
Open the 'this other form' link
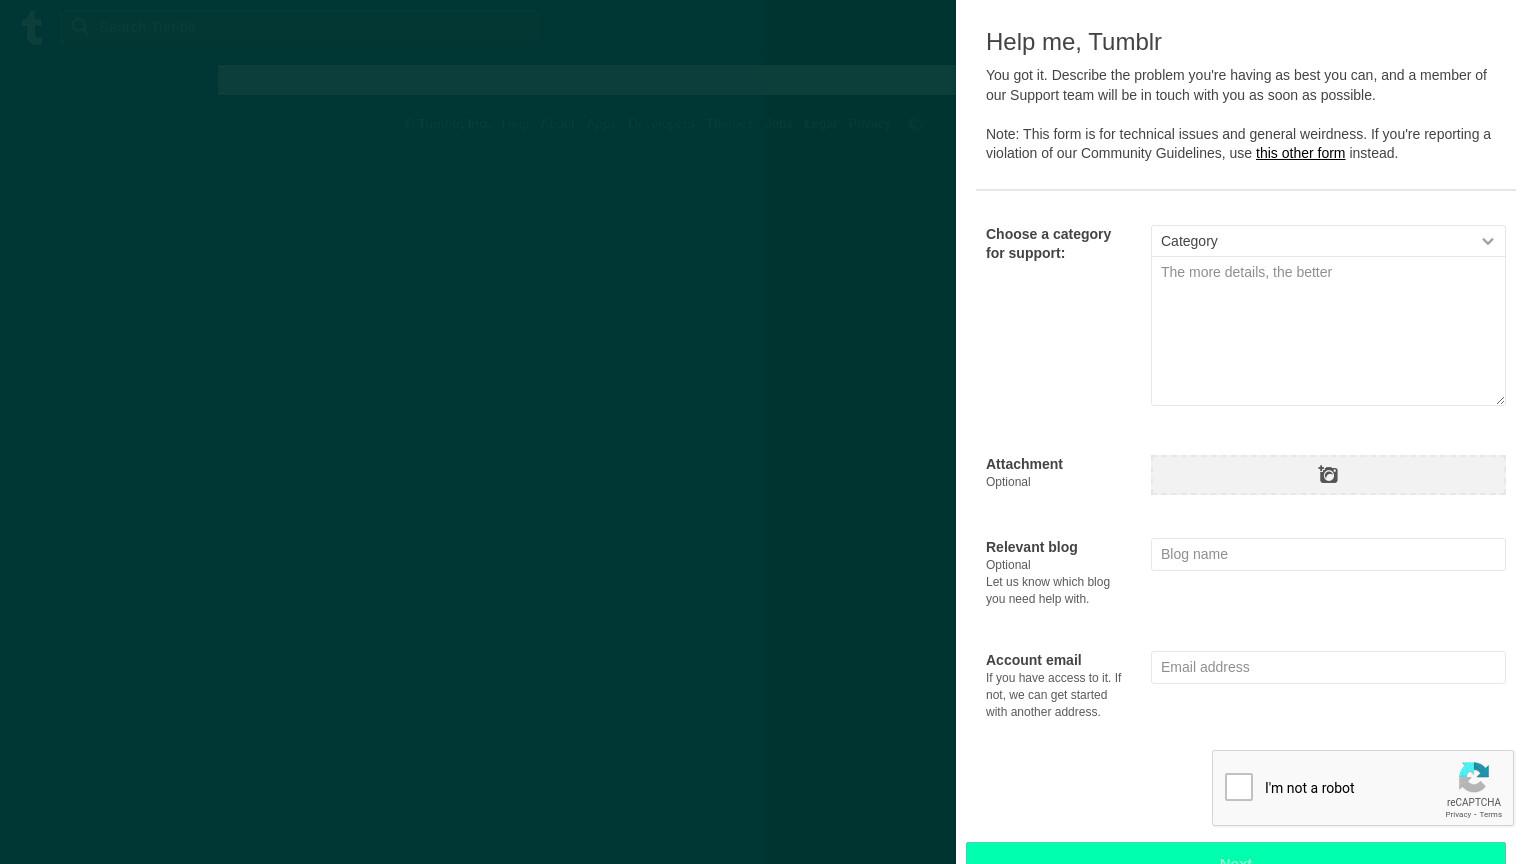(x=1300, y=153)
